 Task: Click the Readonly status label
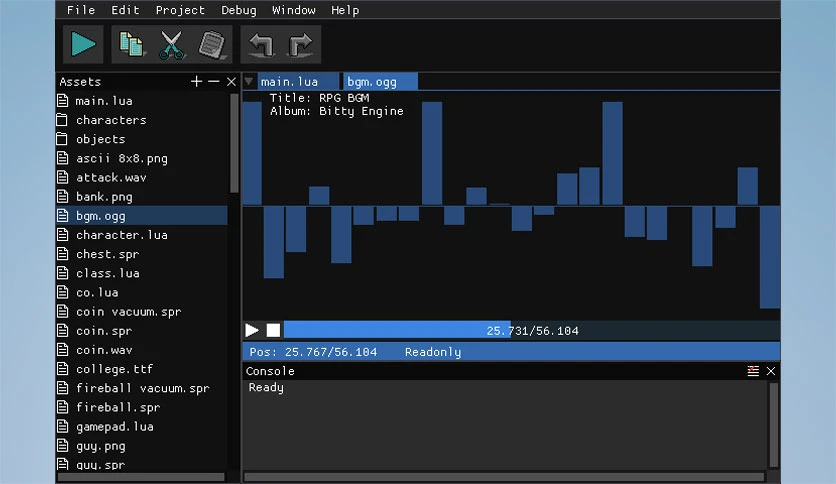click(x=433, y=352)
